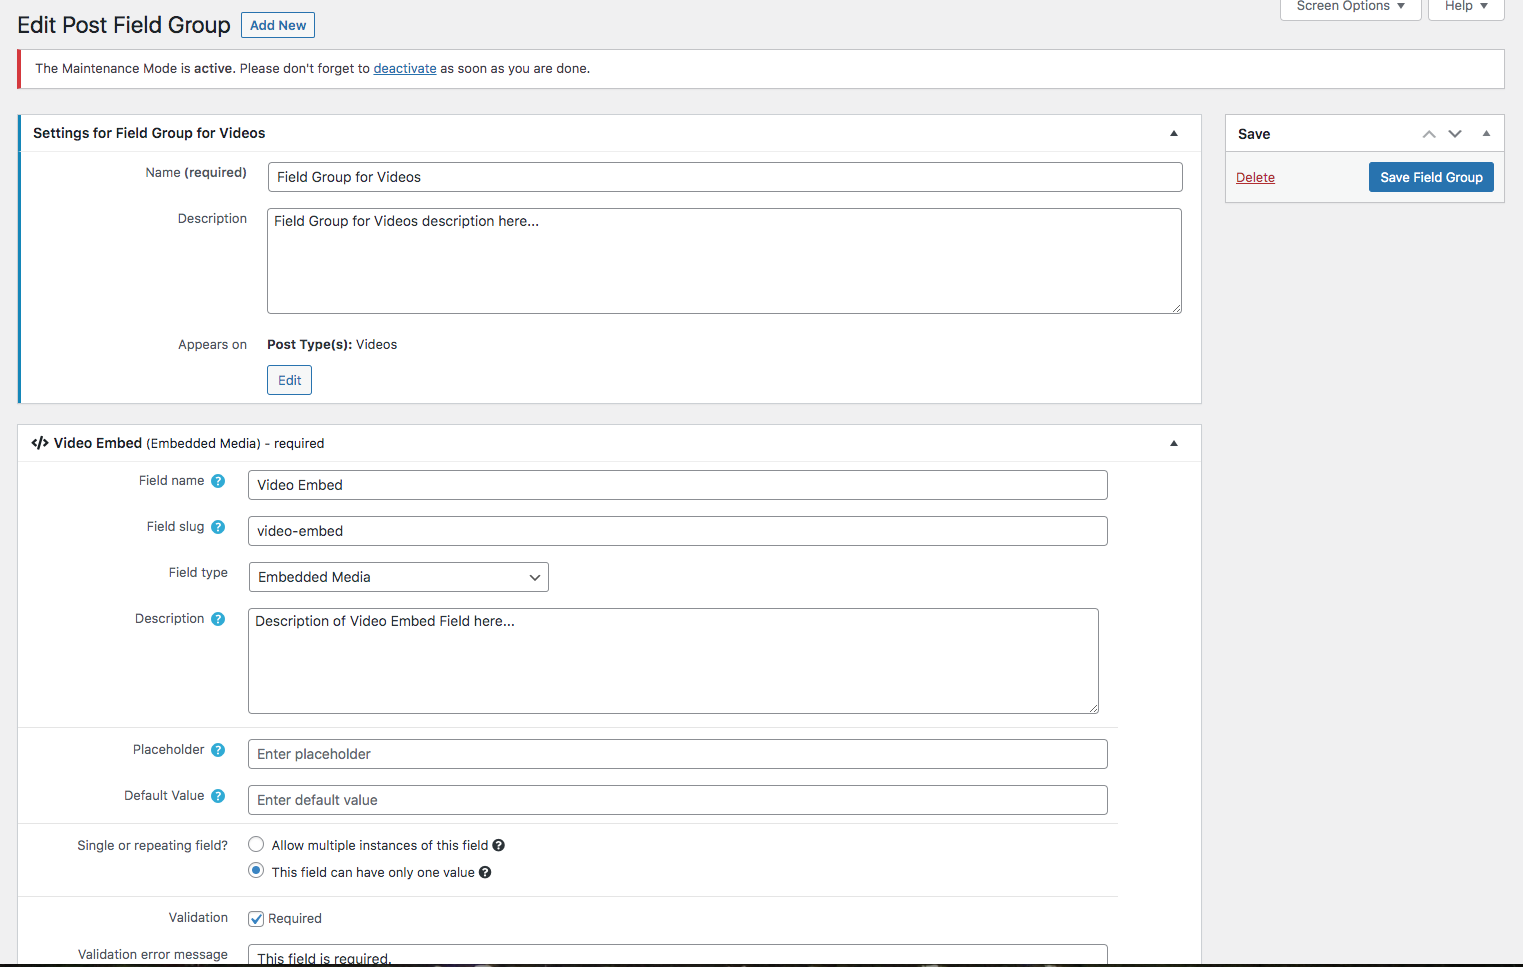
Task: Collapse the Video Embed field panel
Action: tap(1174, 443)
